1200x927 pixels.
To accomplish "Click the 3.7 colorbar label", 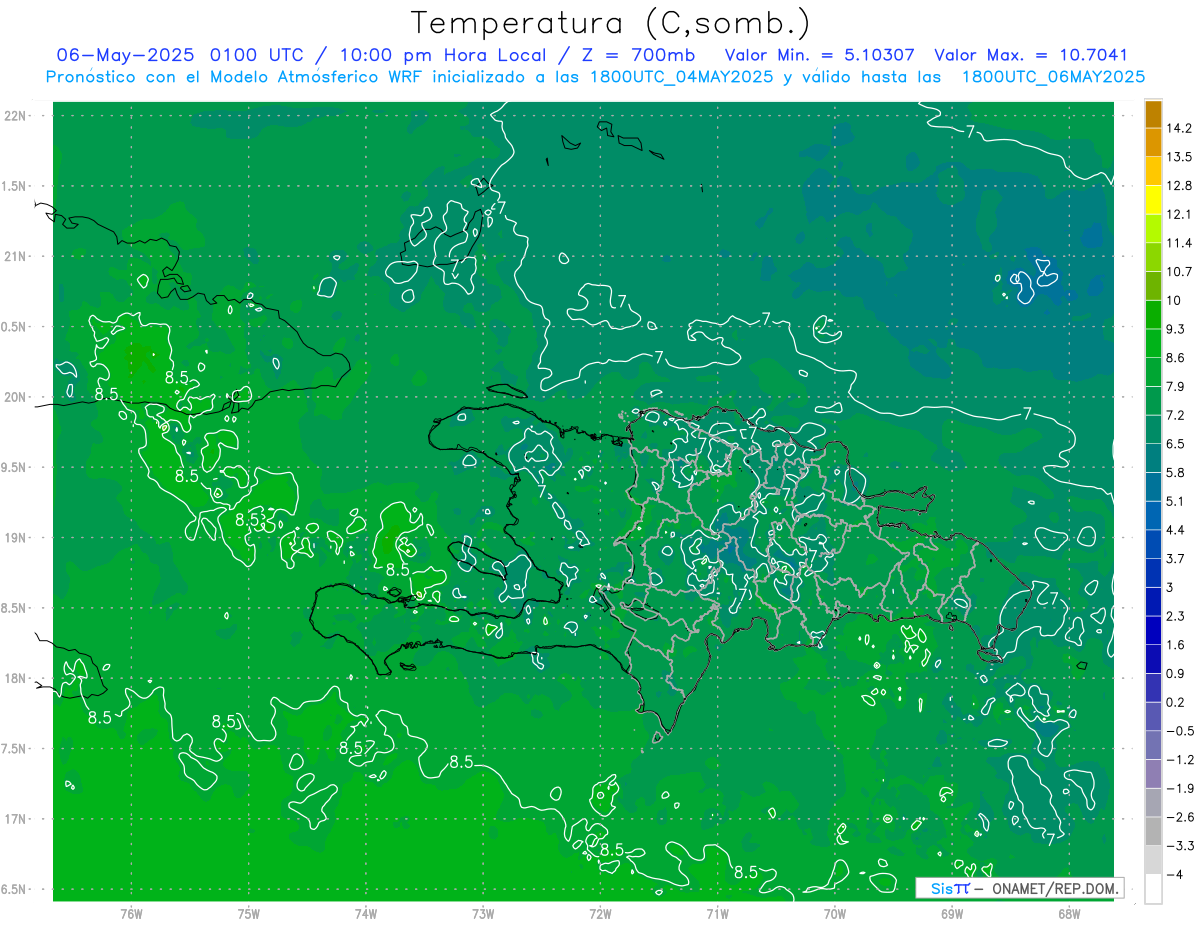I will pos(1176,558).
